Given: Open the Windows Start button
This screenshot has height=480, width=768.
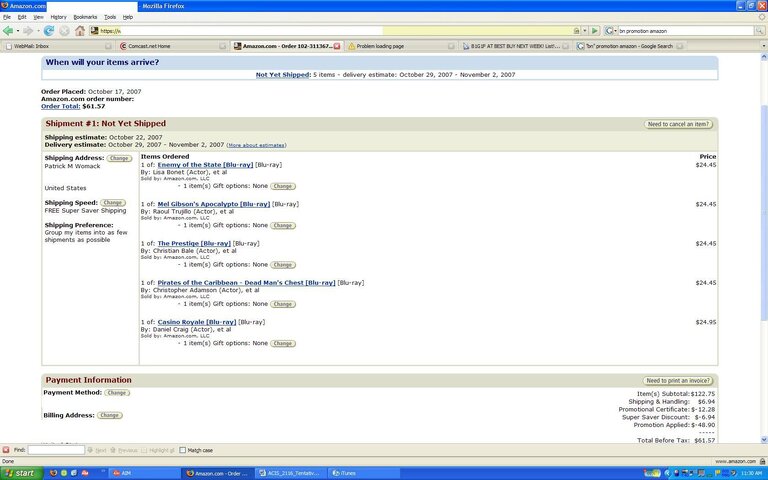Looking at the screenshot, I should (20, 473).
